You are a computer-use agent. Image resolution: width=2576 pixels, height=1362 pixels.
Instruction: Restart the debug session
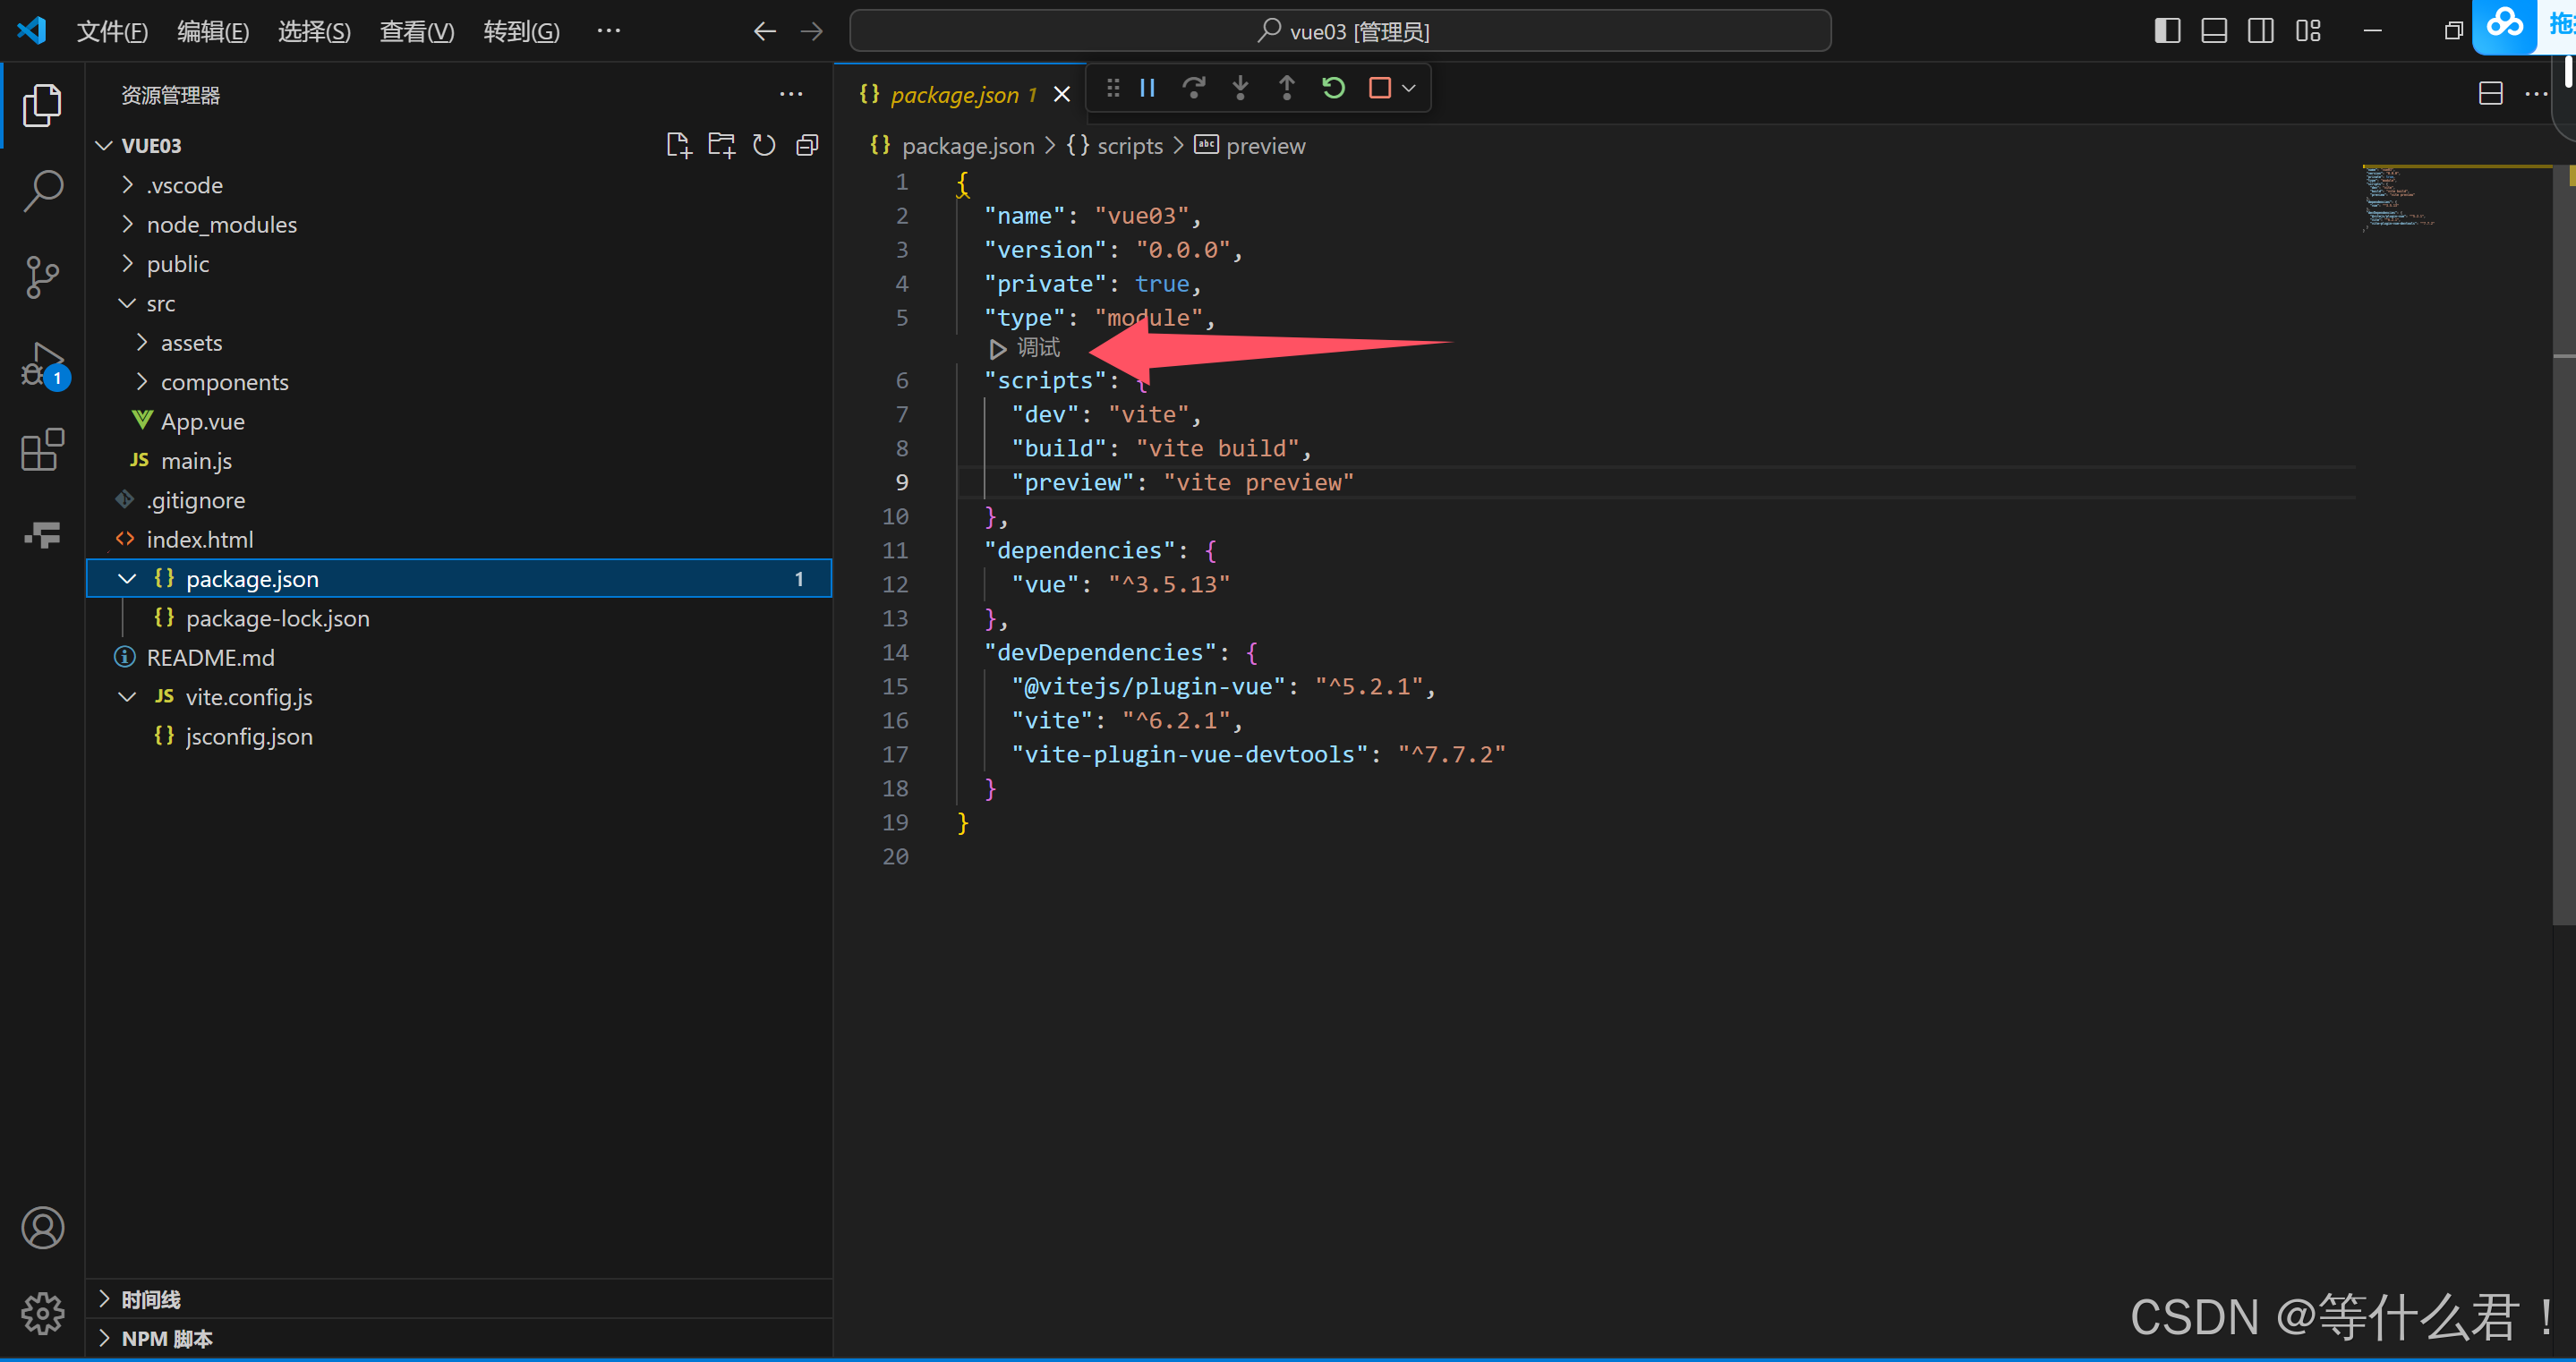1333,88
